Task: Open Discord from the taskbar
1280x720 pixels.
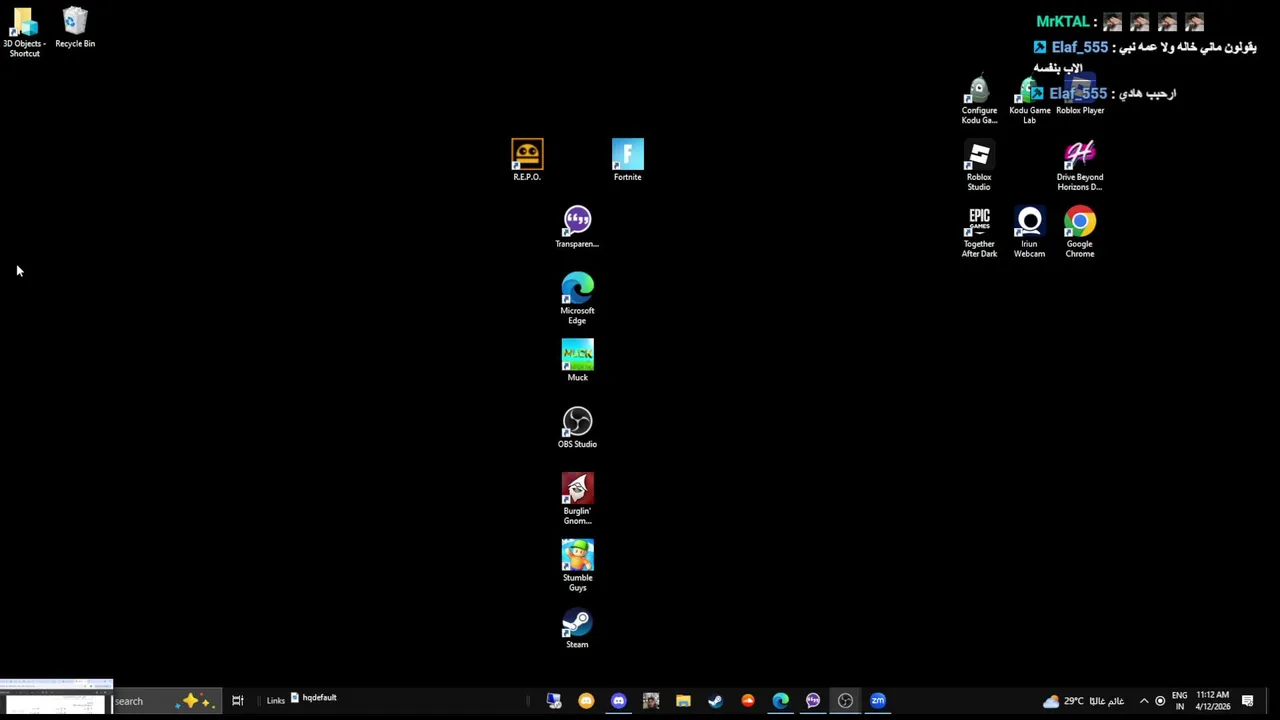Action: pyautogui.click(x=618, y=701)
